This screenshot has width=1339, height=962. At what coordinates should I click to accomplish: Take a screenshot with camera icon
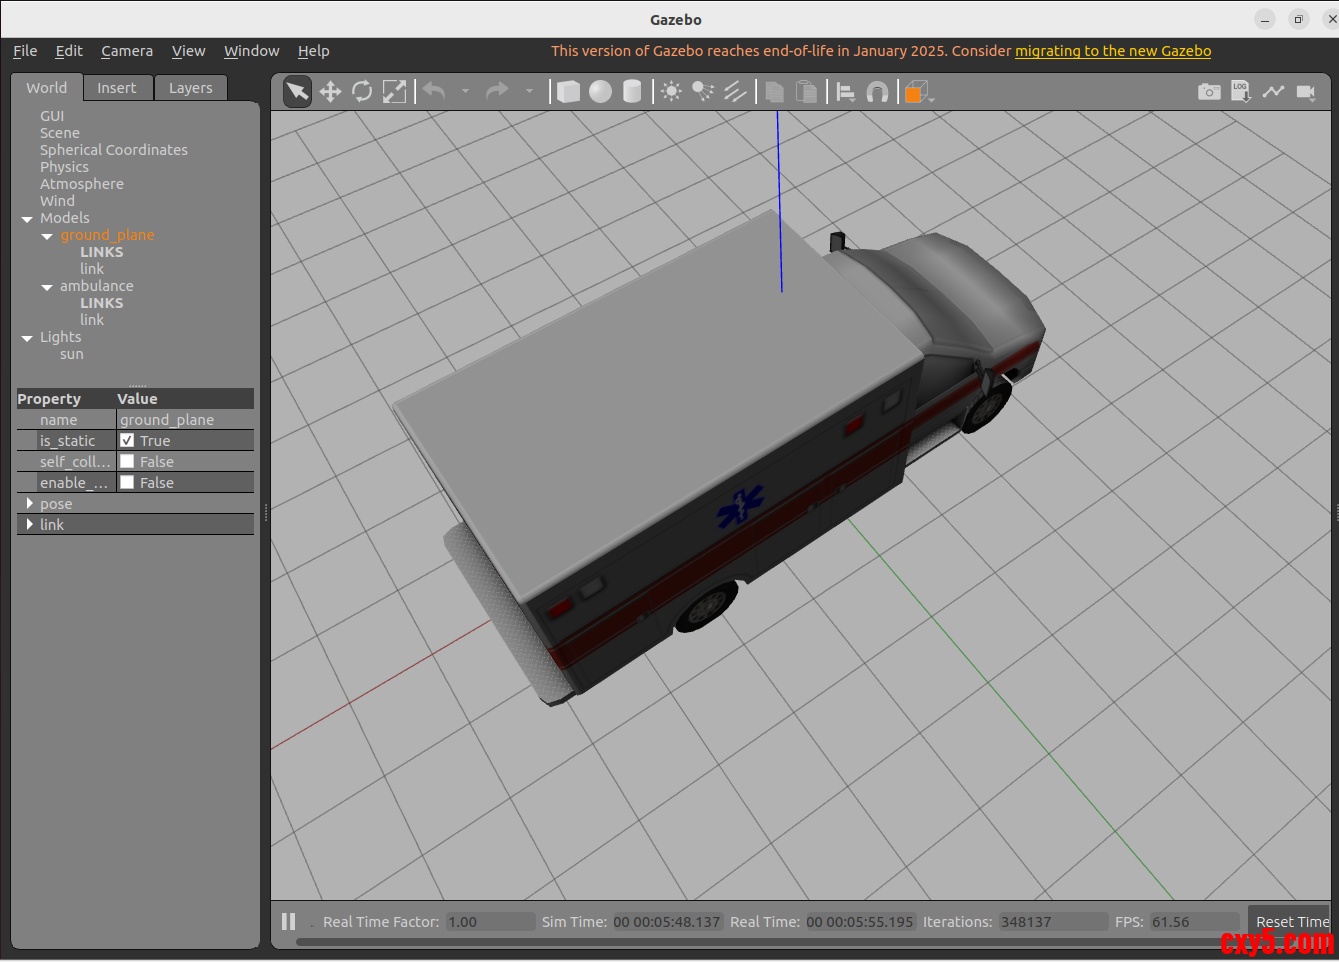tap(1209, 92)
